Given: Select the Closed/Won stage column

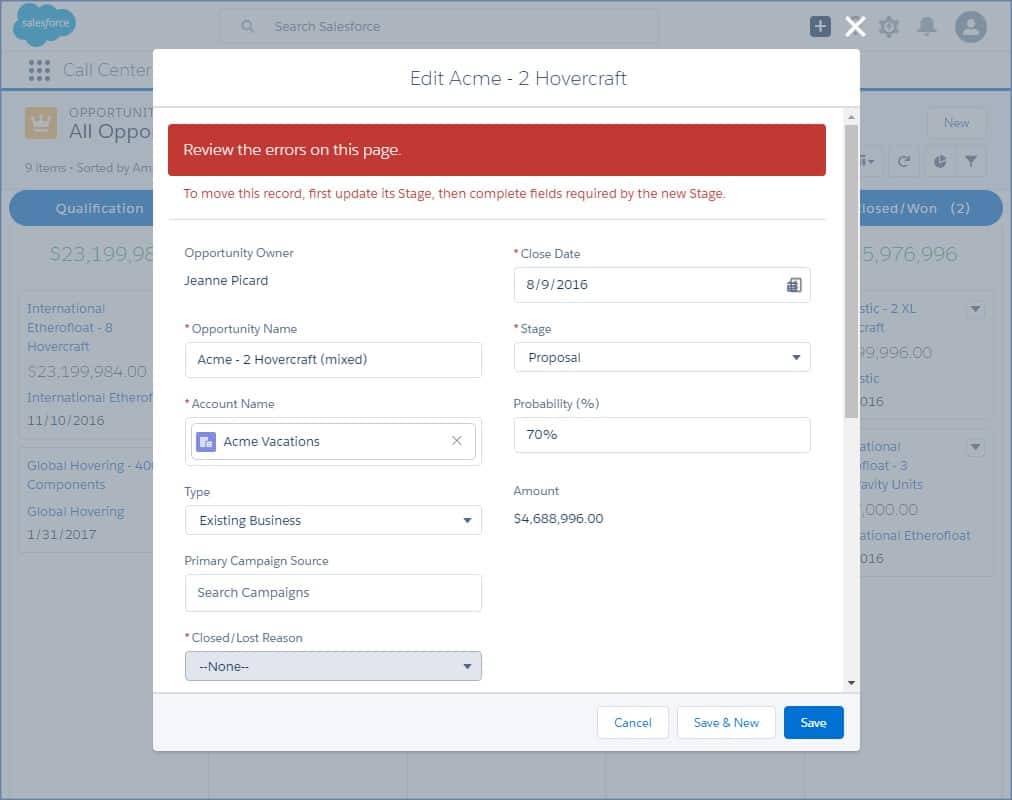Looking at the screenshot, I should pyautogui.click(x=931, y=208).
